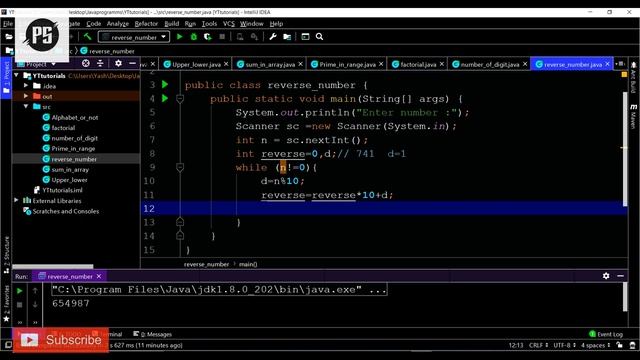640x360 pixels.
Task: Click the editor vertical scrollbar
Action: (x=625, y=149)
